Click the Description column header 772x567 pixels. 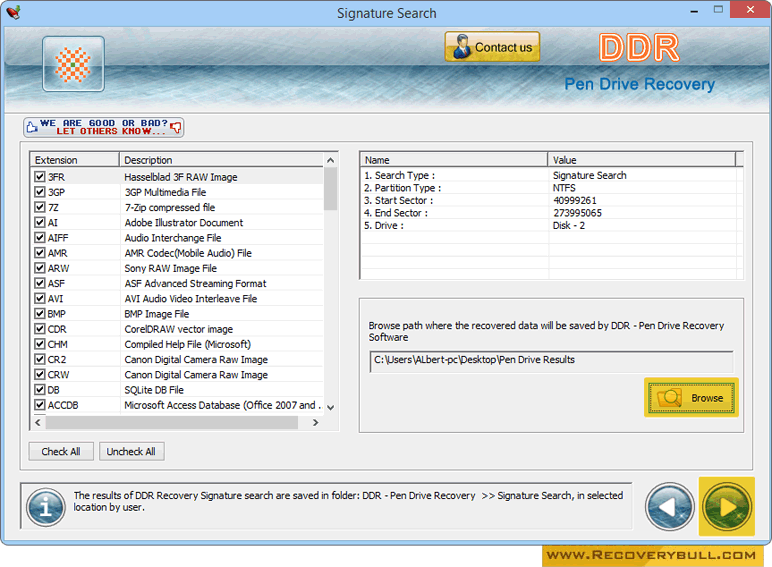[x=222, y=160]
